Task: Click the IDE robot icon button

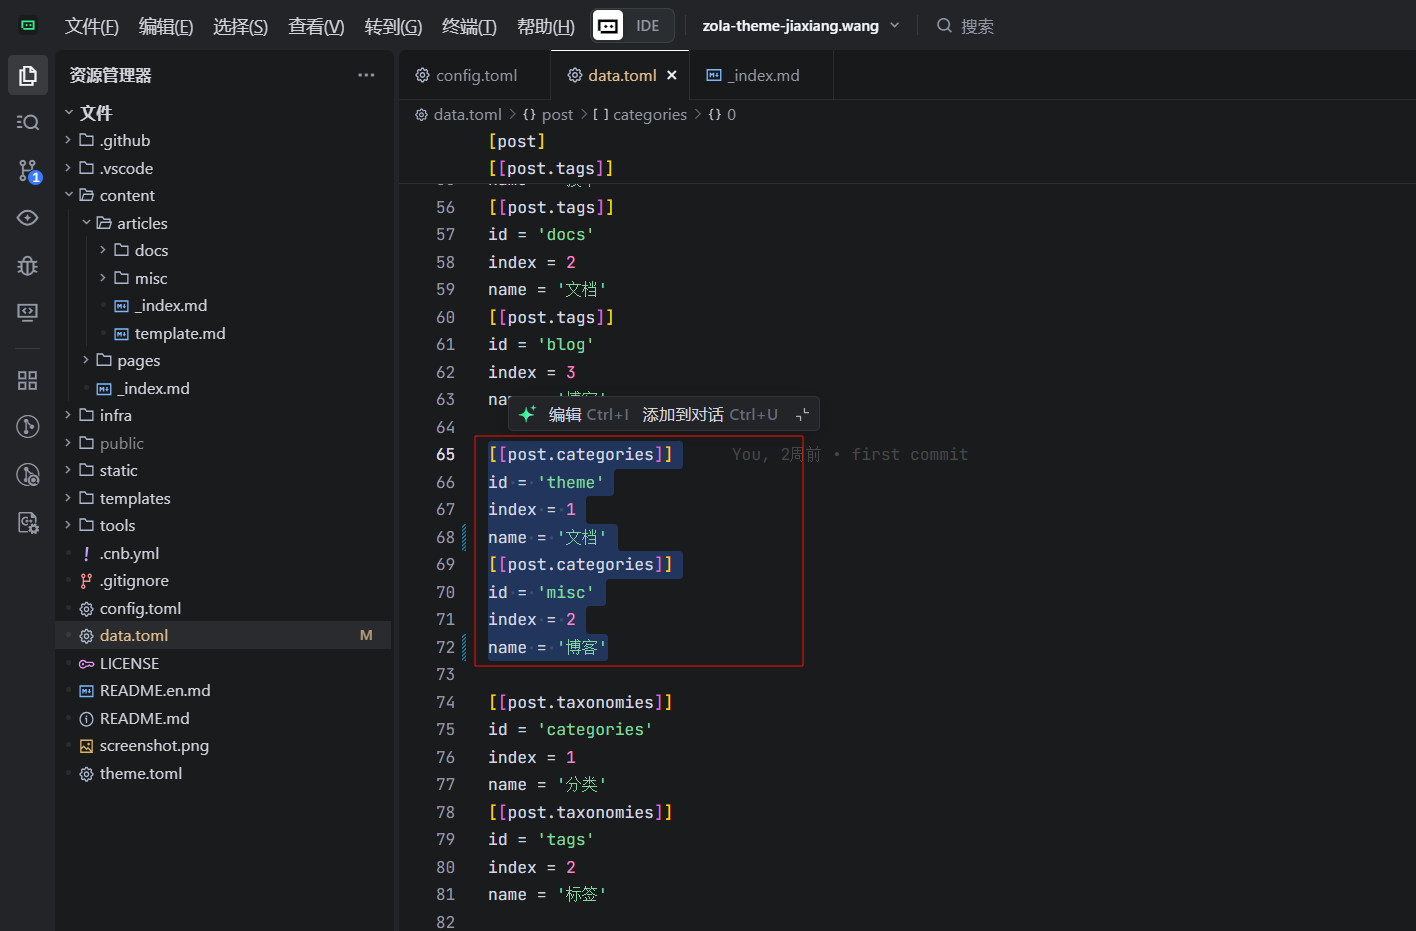Action: coord(608,25)
